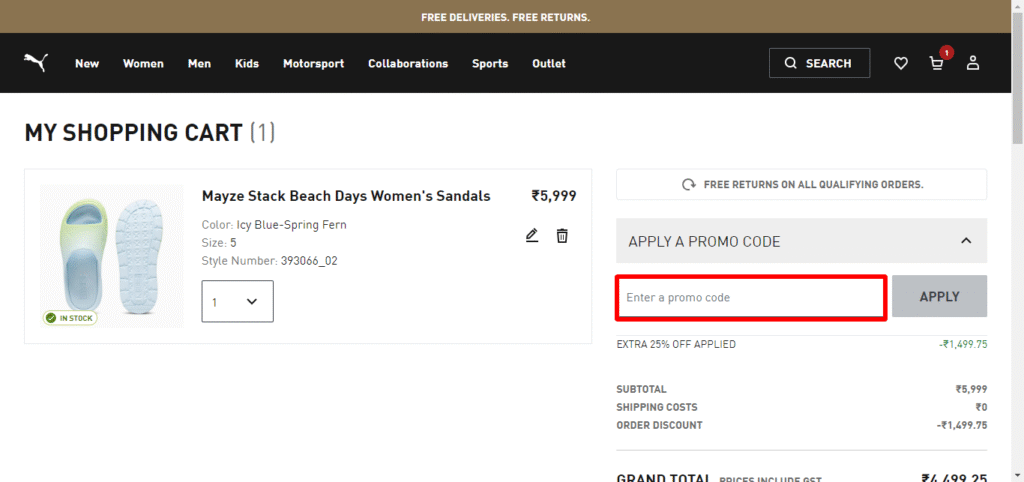
Task: Click the search magnifier icon
Action: (791, 63)
